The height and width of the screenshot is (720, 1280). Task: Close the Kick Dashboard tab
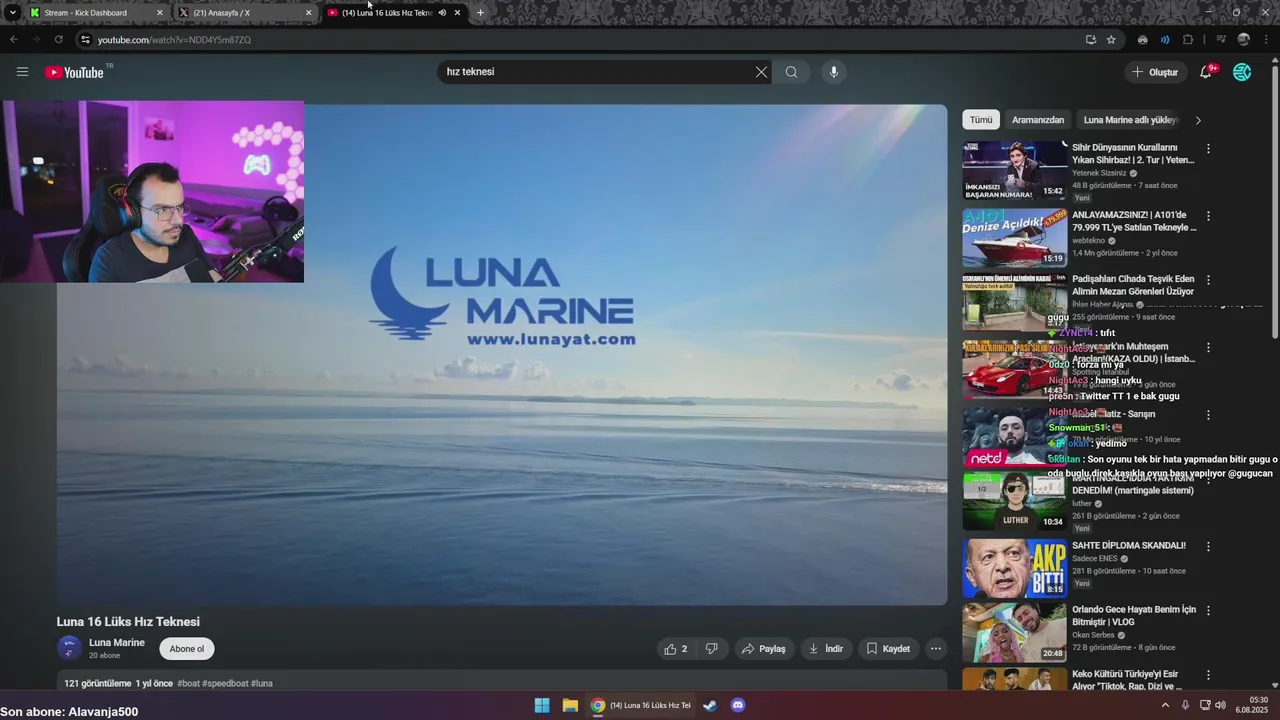(159, 13)
